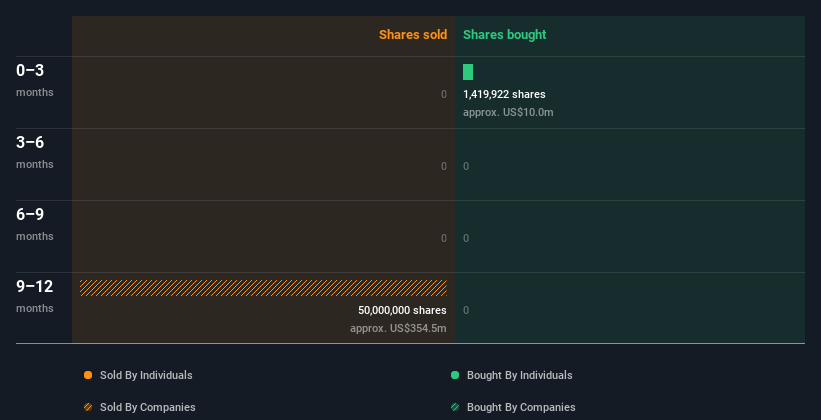Click the 6–9 months row label
This screenshot has width=821, height=420.
pyautogui.click(x=35, y=224)
